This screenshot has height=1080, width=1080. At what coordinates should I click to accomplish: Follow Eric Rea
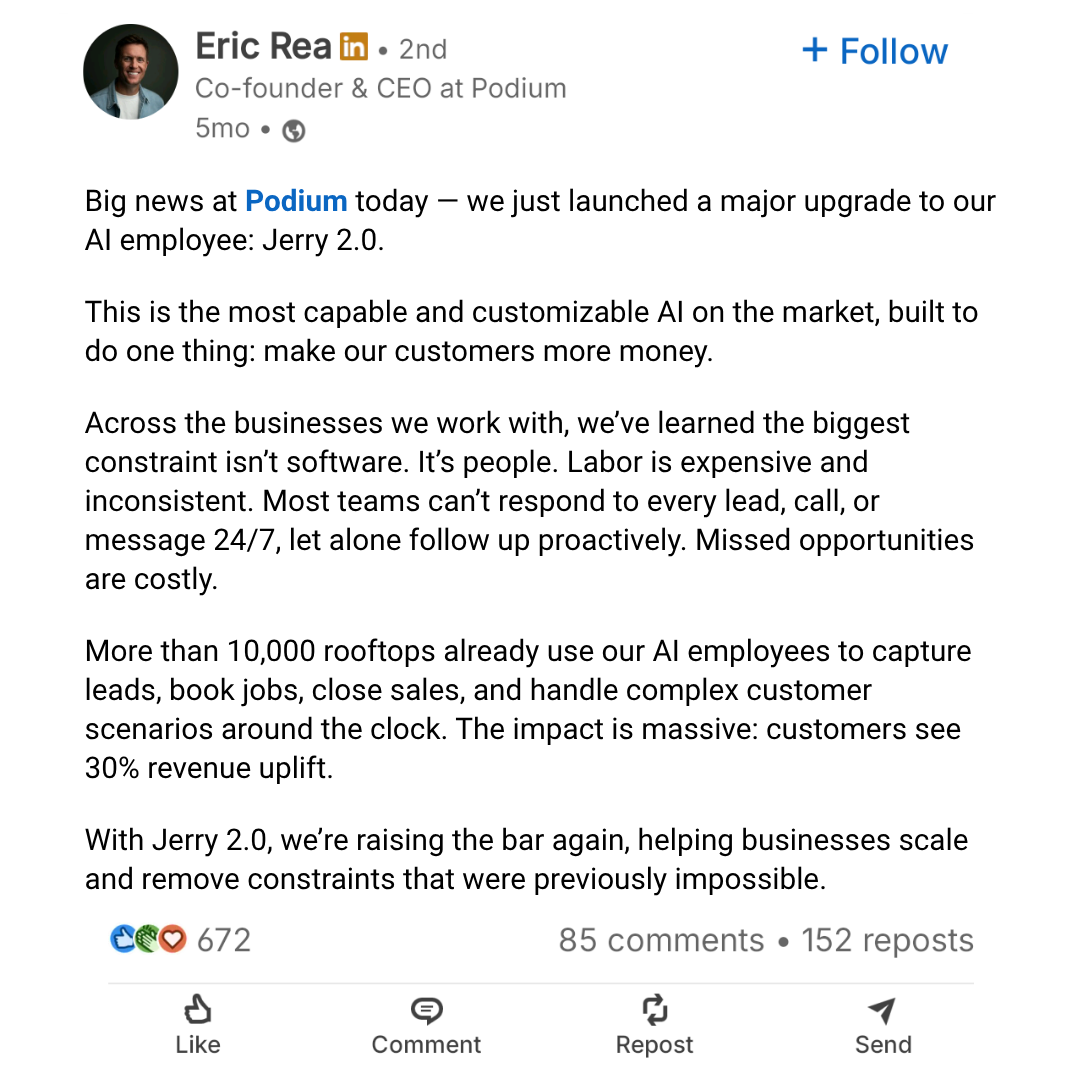pyautogui.click(x=875, y=51)
